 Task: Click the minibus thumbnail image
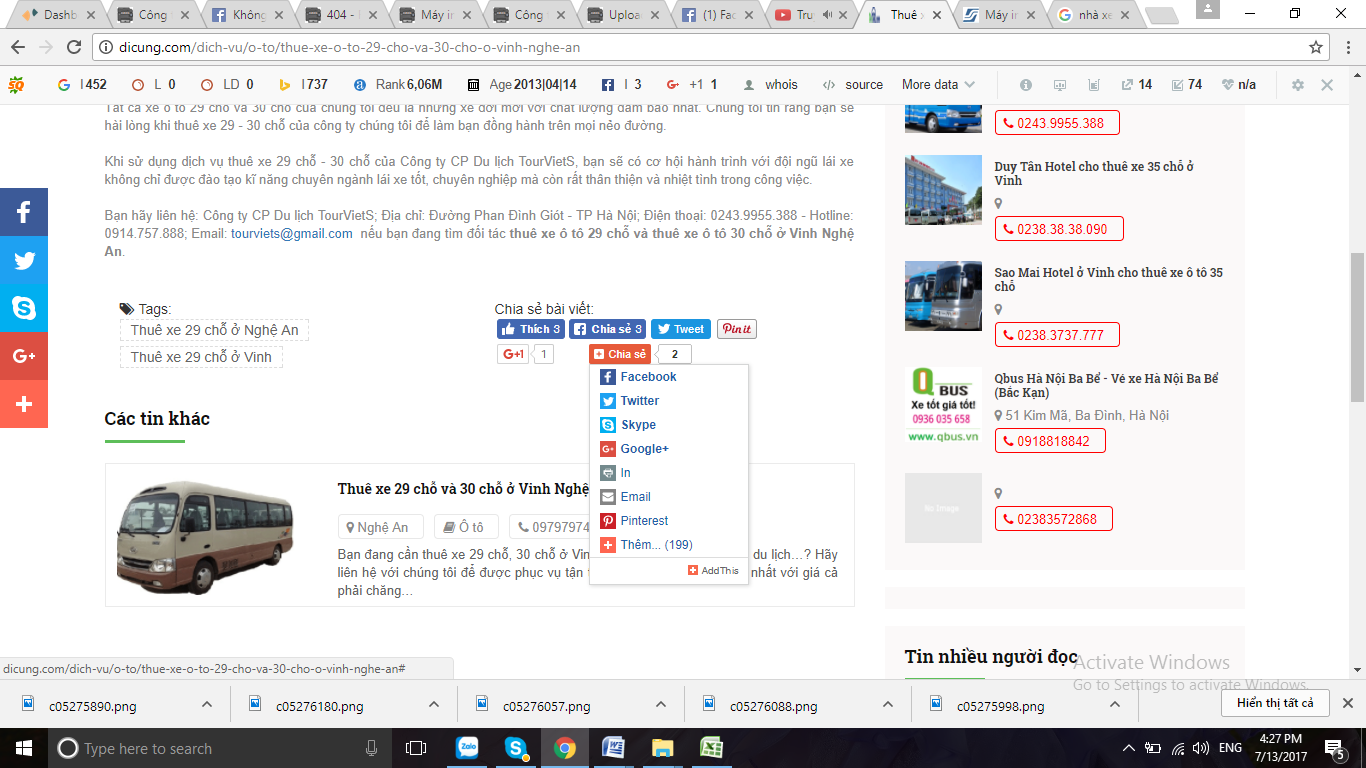pos(206,536)
